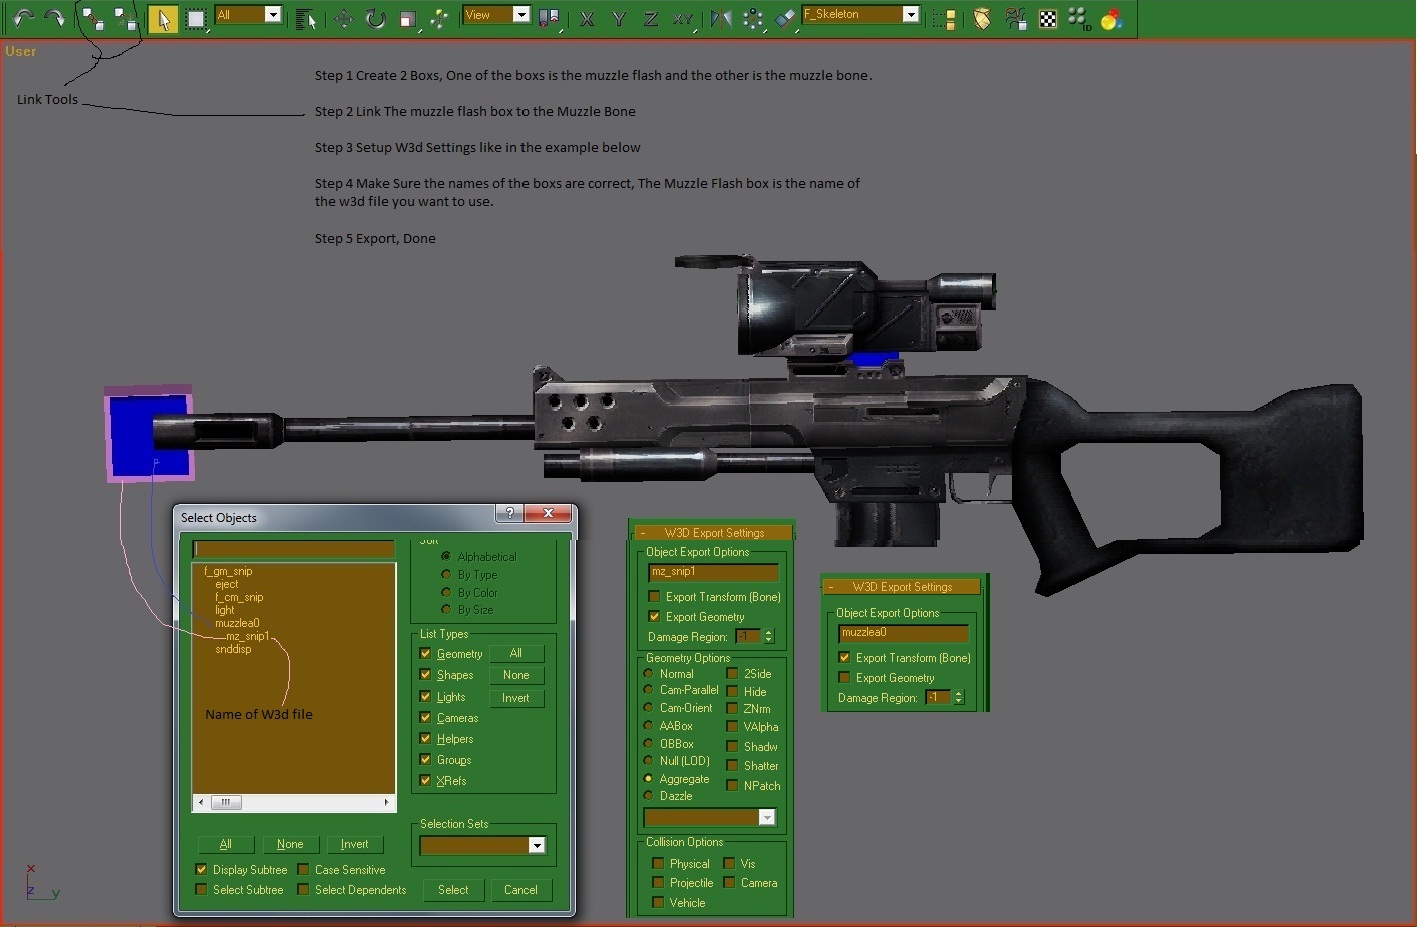This screenshot has width=1417, height=927.
Task: Choose the AABox geometry option
Action: pyautogui.click(x=649, y=726)
